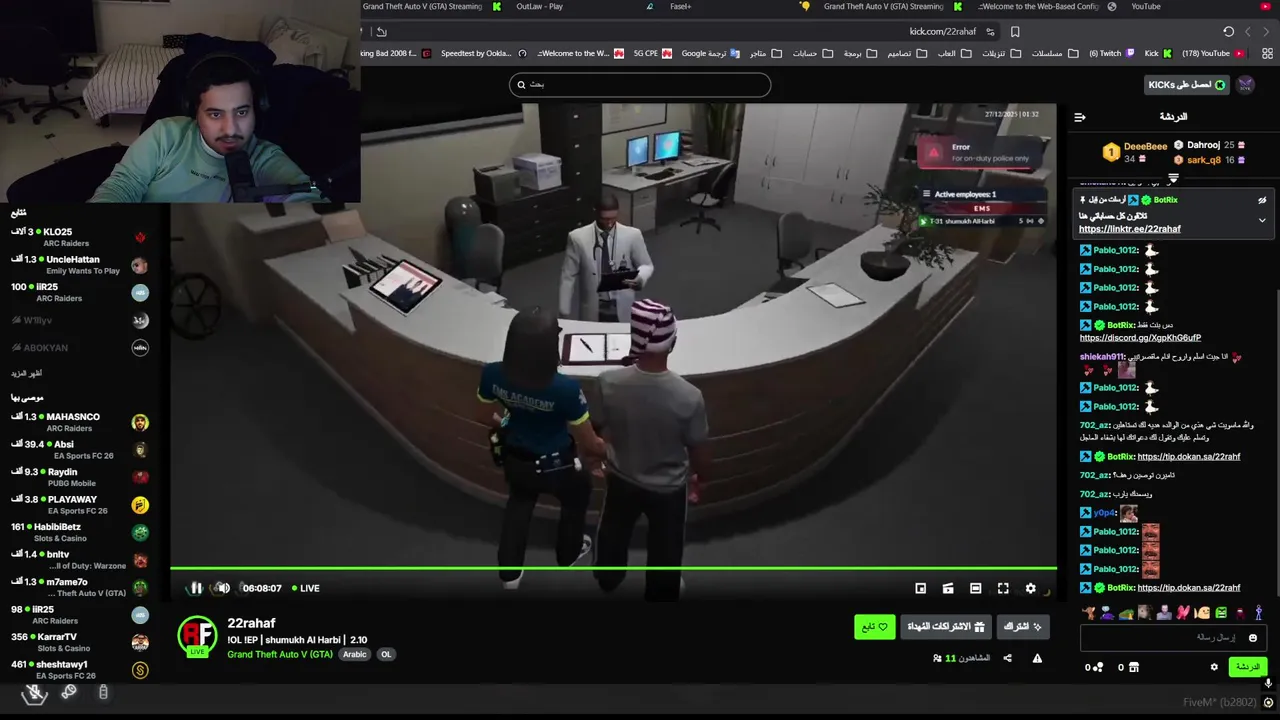Open the user profile avatar menu

point(1246,85)
